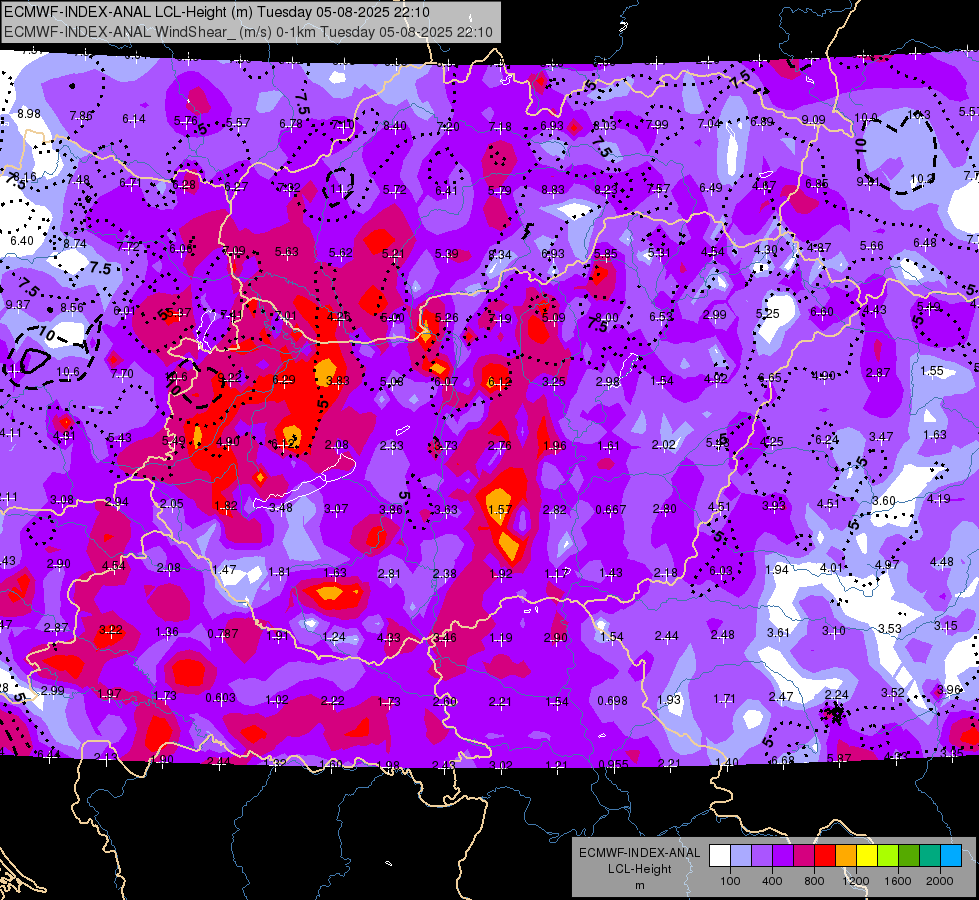The width and height of the screenshot is (979, 900).
Task: Click the legend tick label 800
Action: pyautogui.click(x=814, y=881)
